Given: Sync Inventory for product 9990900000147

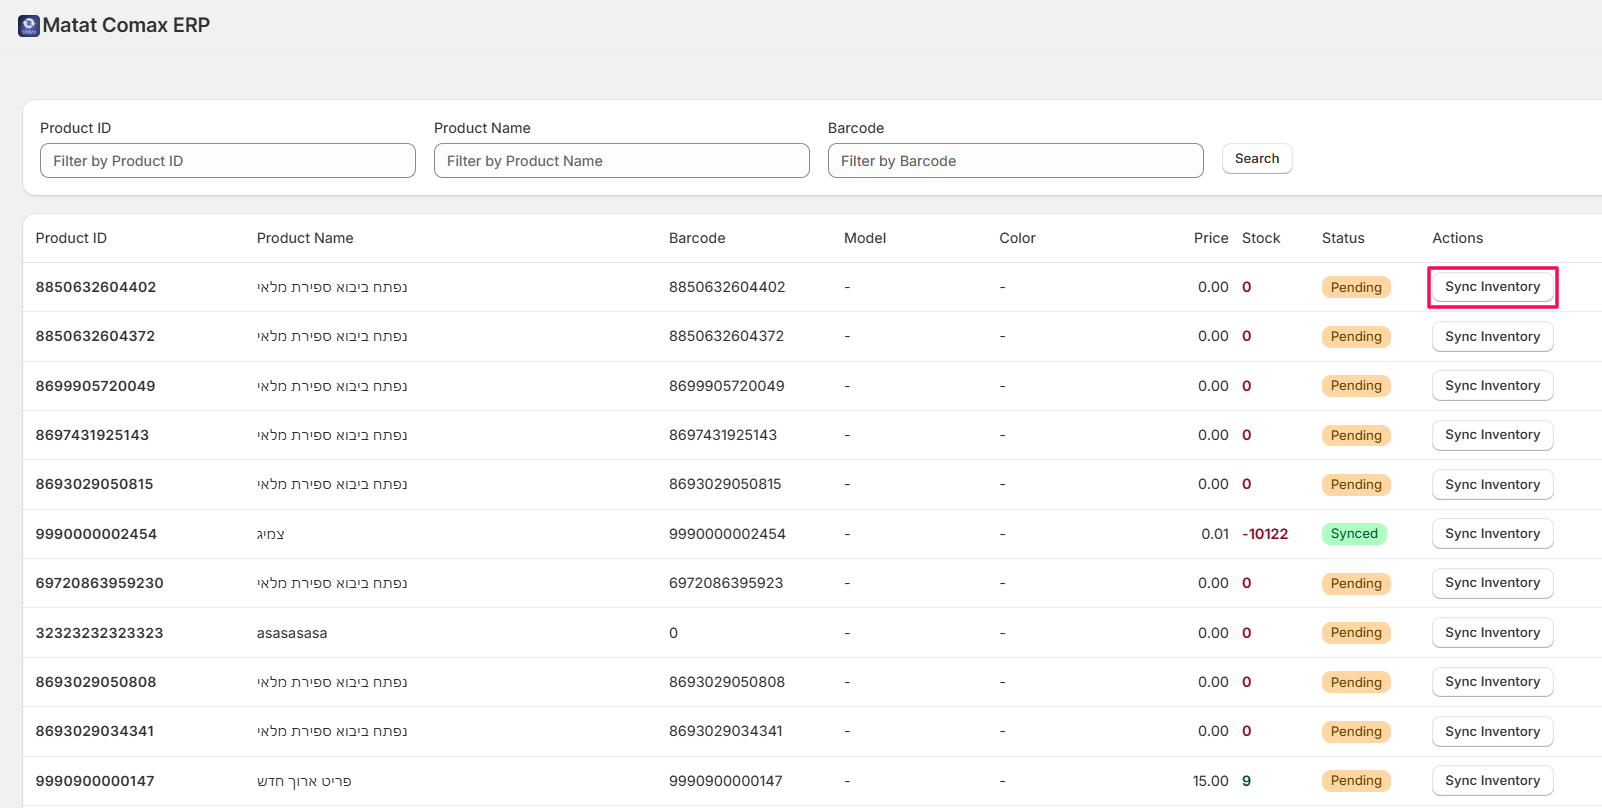Looking at the screenshot, I should coord(1492,781).
